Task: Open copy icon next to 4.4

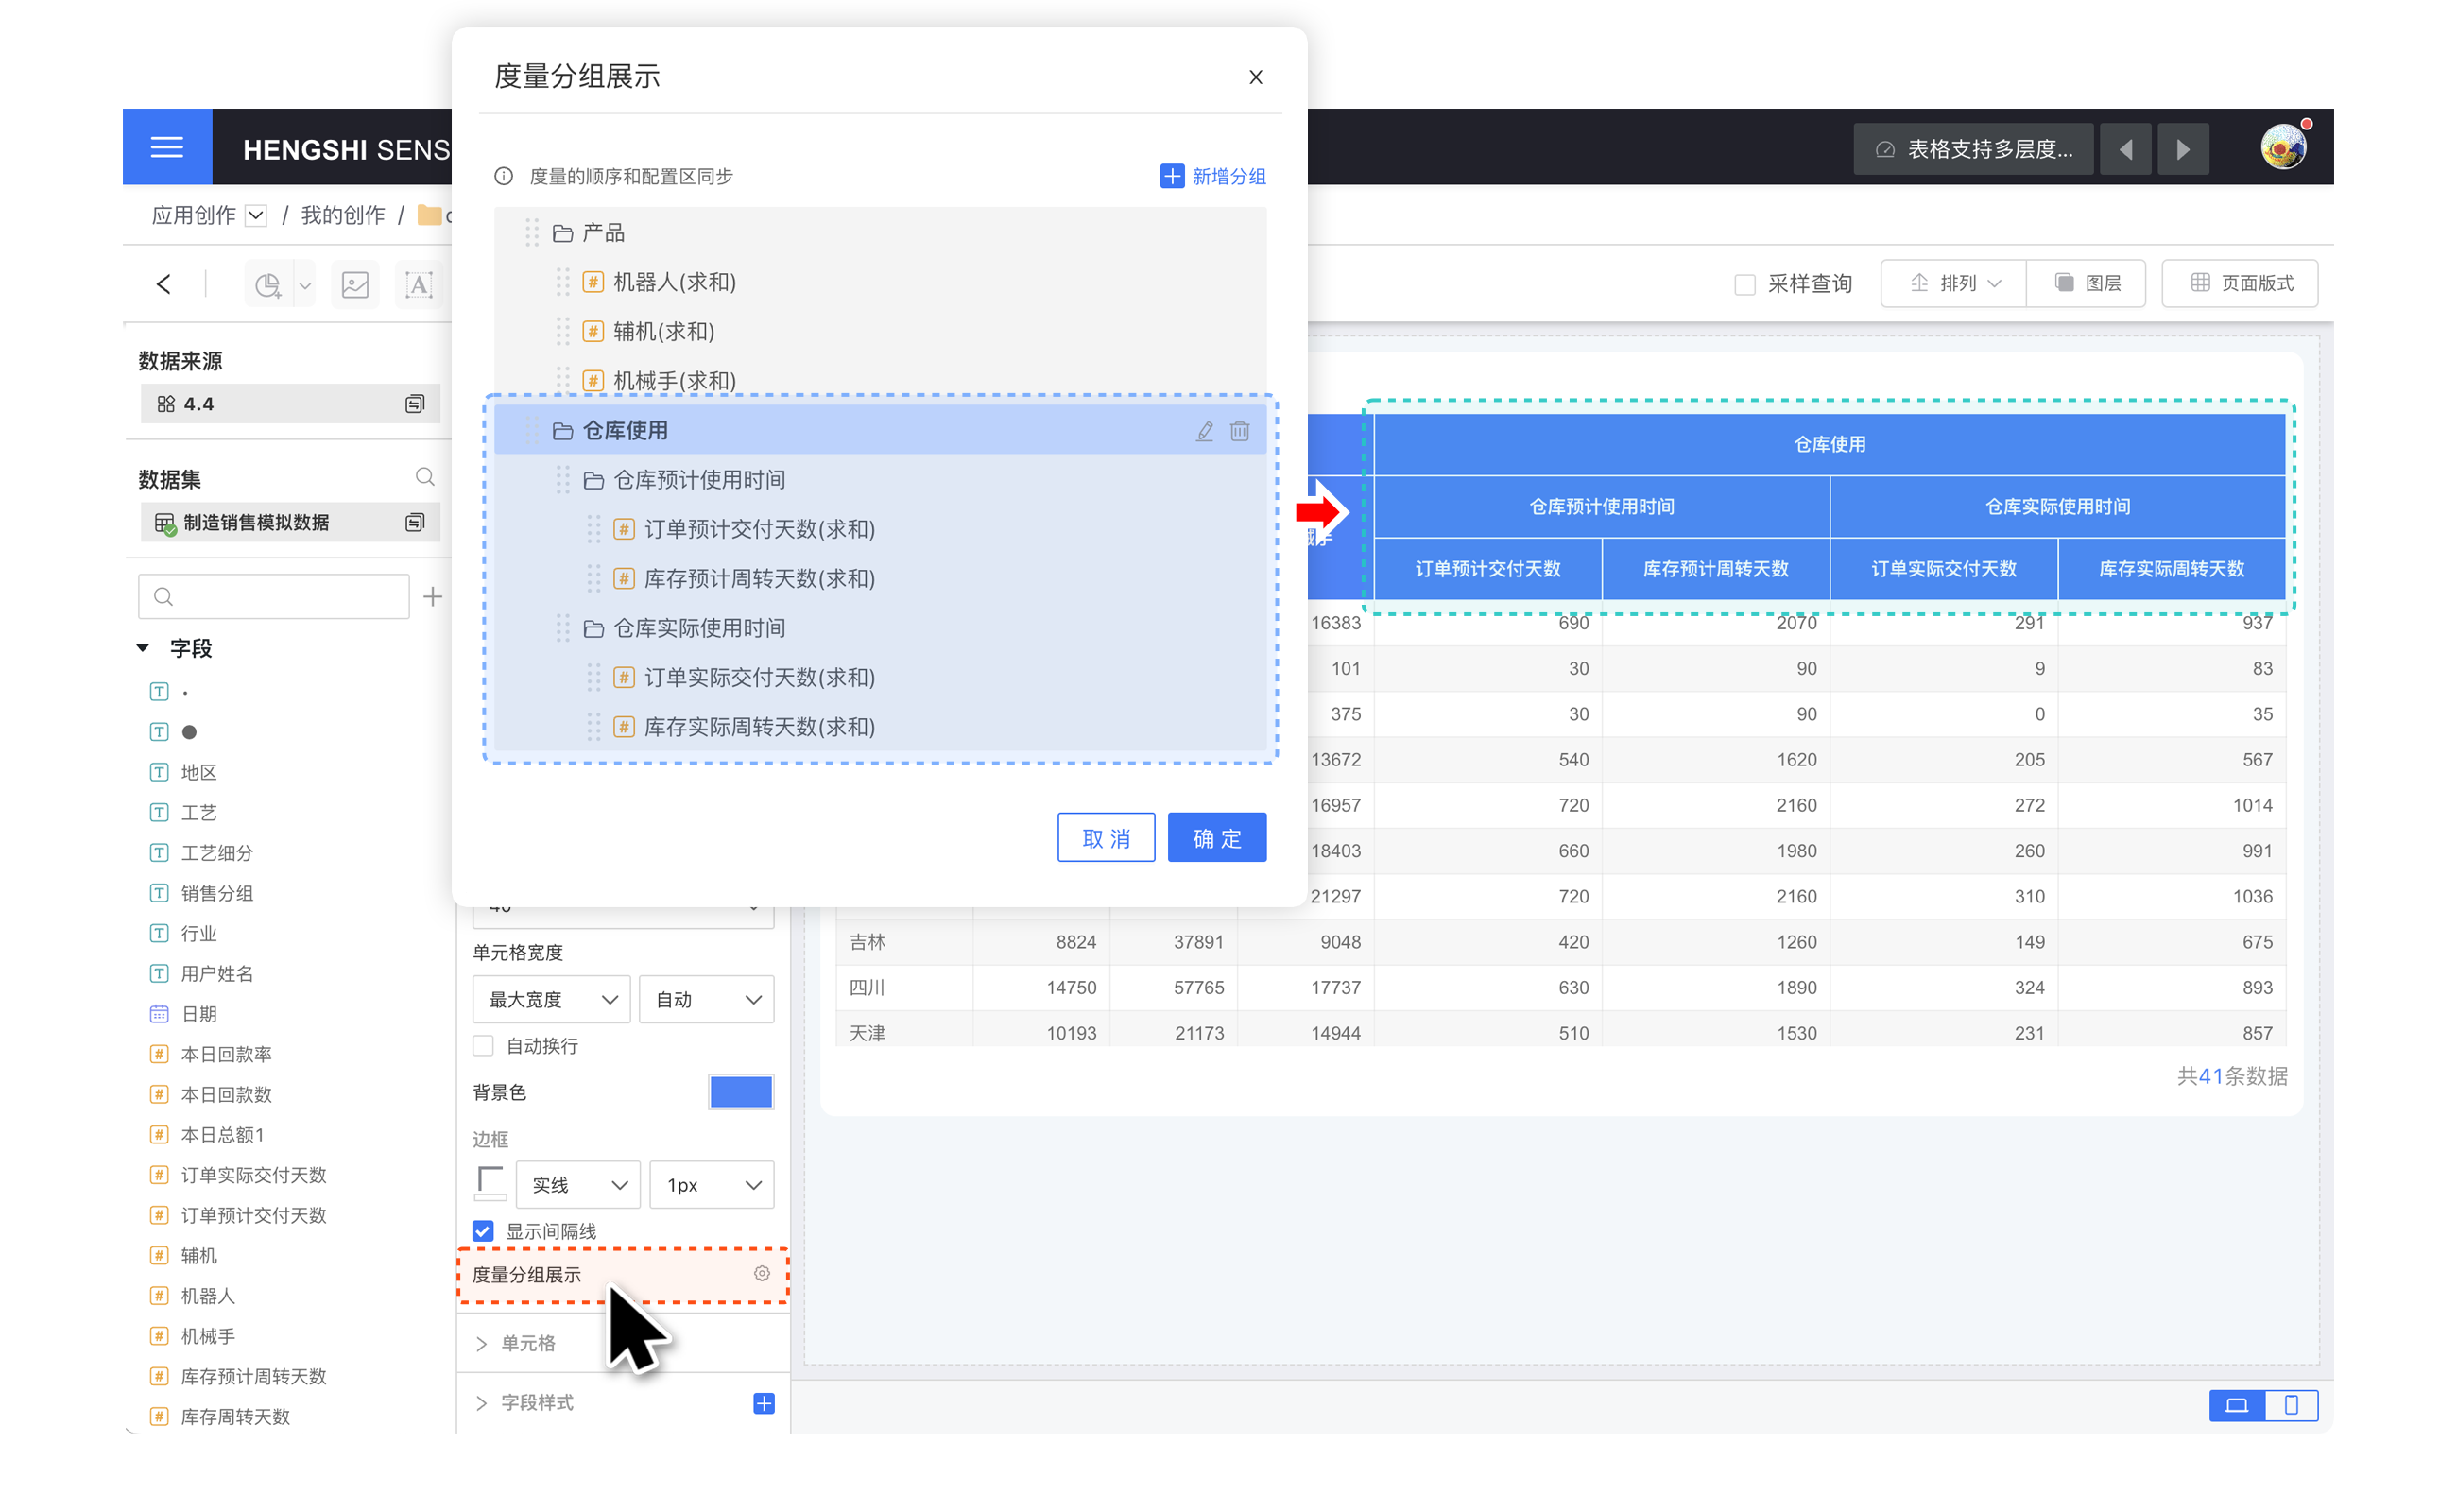Action: coord(414,403)
